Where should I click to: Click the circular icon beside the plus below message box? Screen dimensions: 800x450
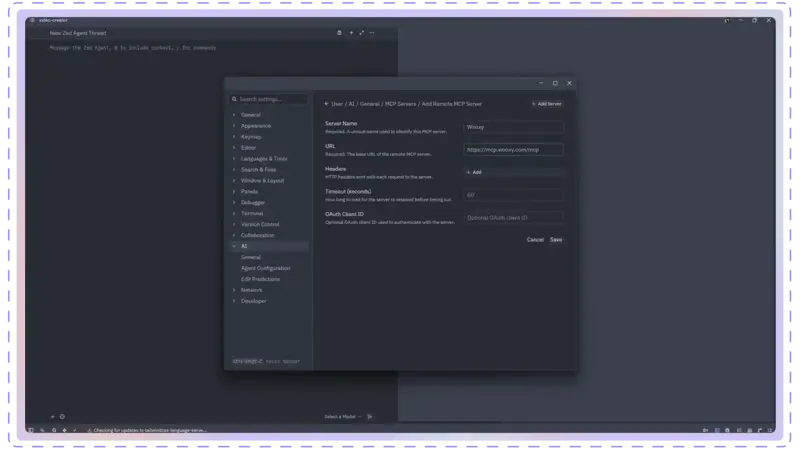pyautogui.click(x=62, y=416)
